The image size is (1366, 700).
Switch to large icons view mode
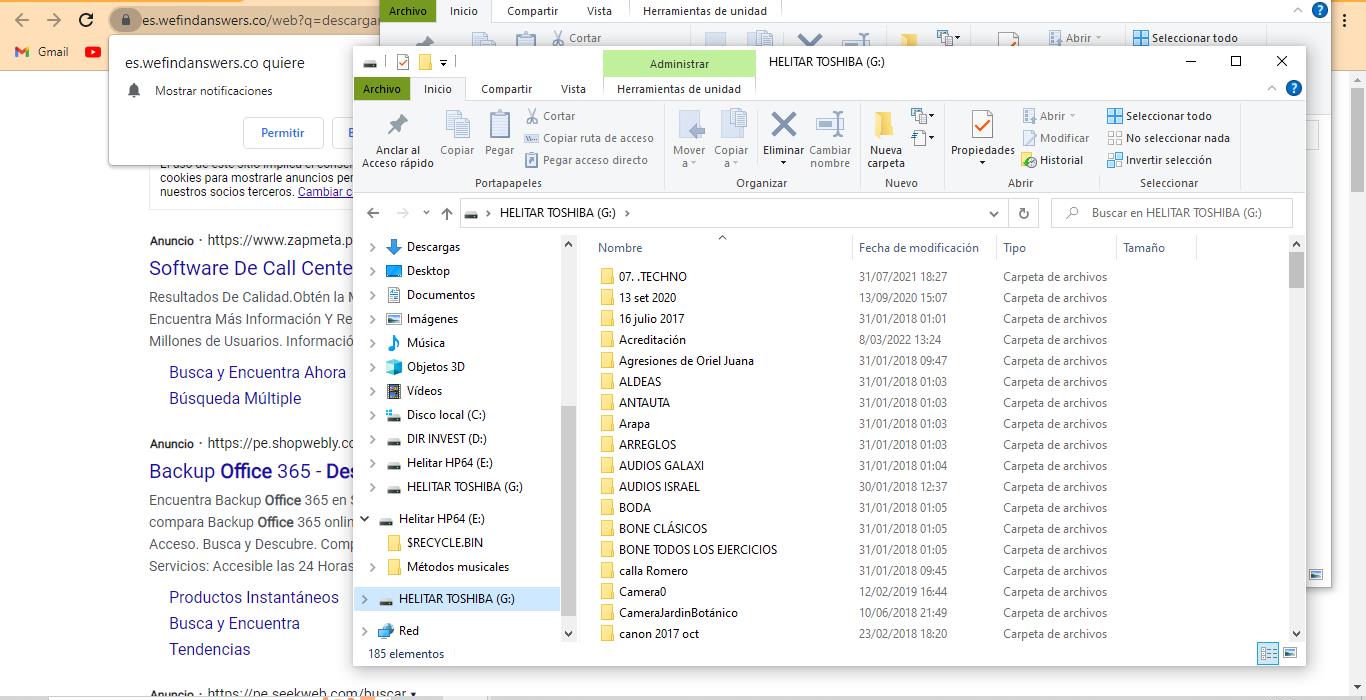(x=1290, y=653)
